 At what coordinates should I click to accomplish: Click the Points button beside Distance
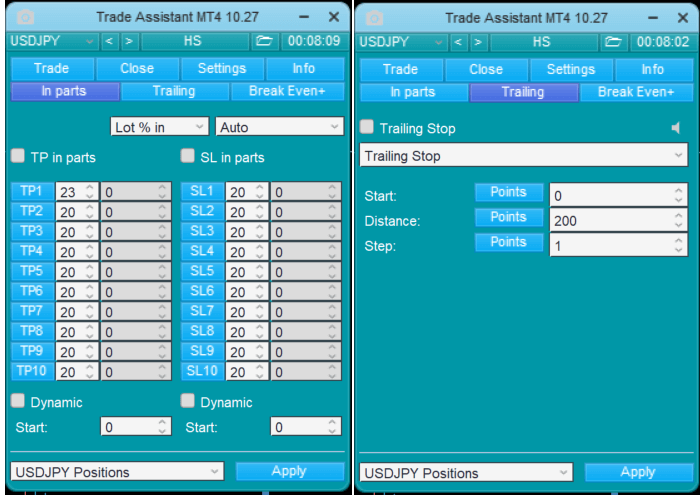tap(508, 217)
